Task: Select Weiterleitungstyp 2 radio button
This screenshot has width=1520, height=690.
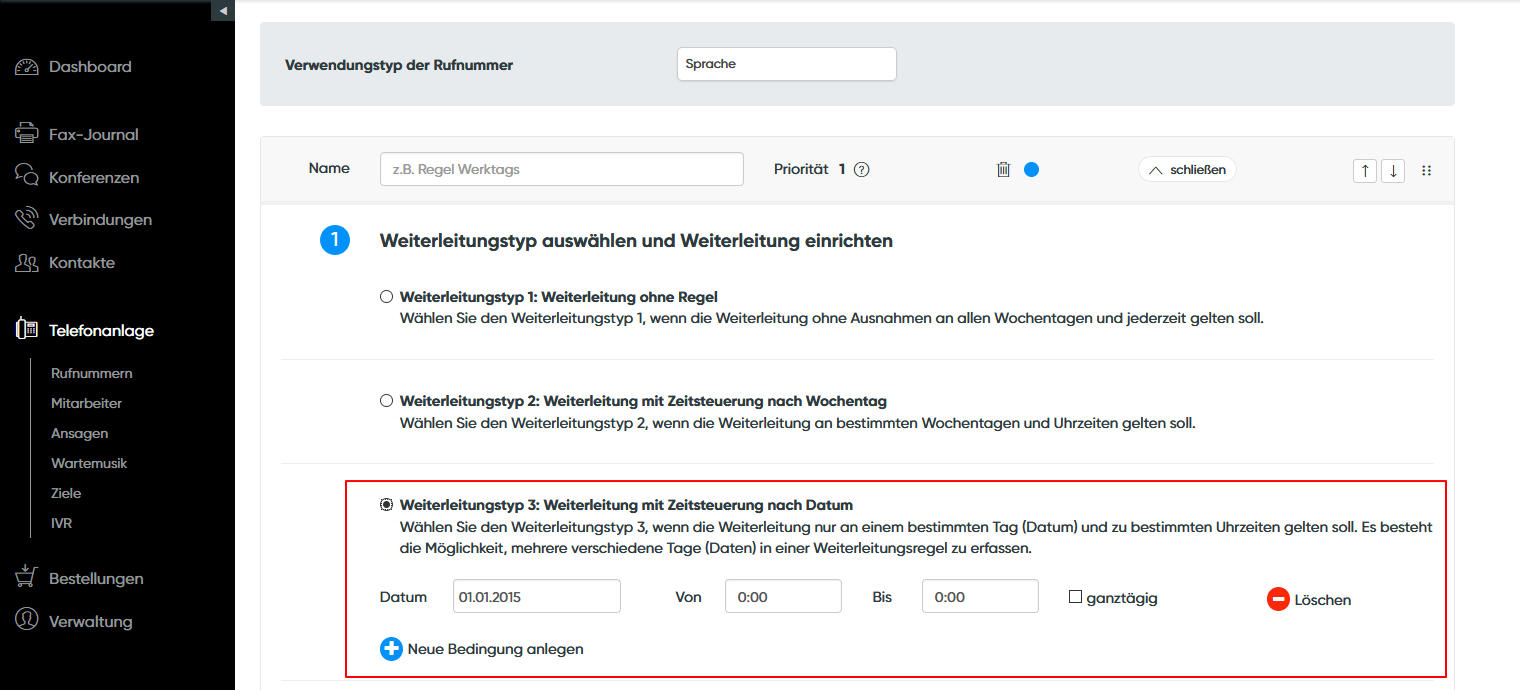Action: click(x=387, y=401)
